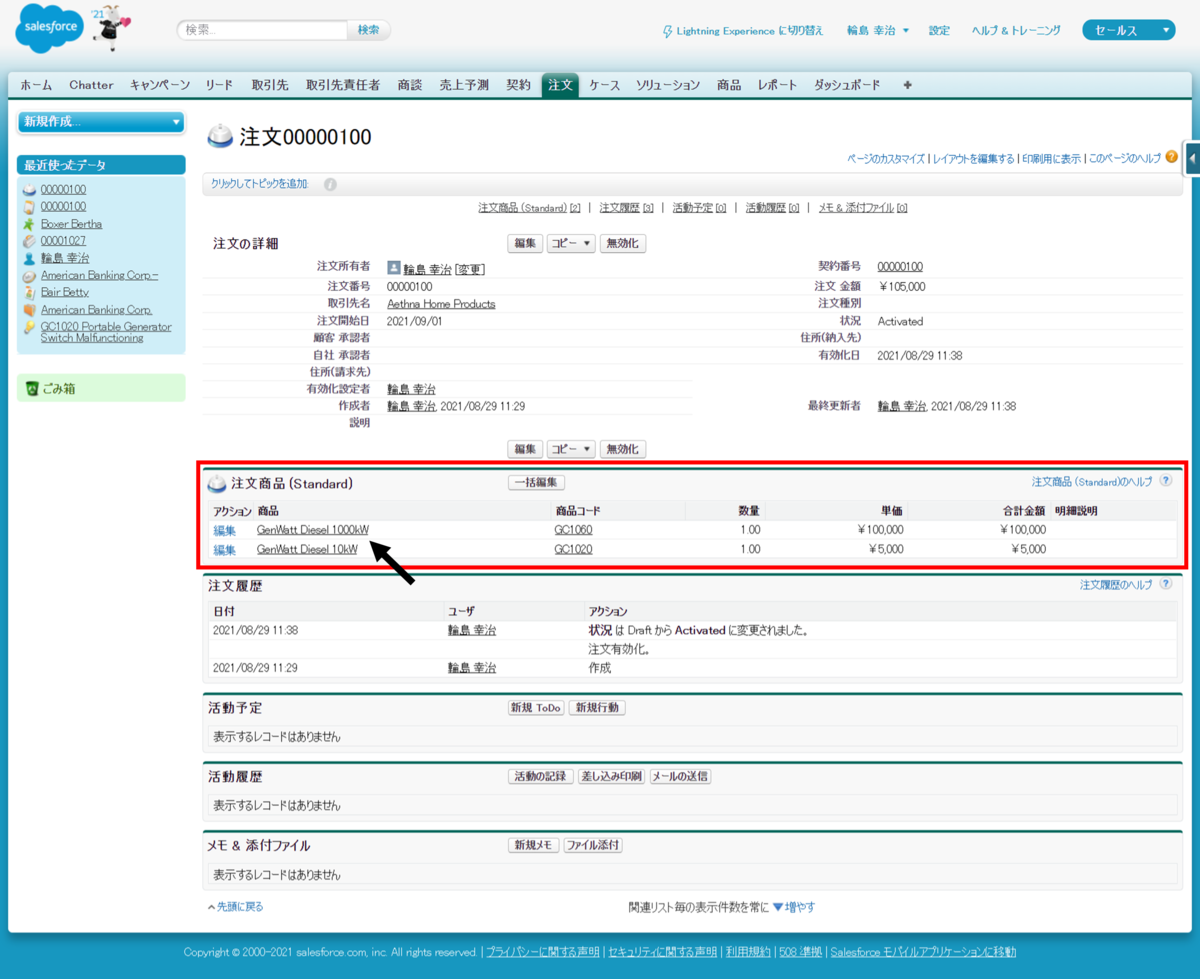Open the Chatter tab
Viewport: 1200px width, 979px height.
91,85
